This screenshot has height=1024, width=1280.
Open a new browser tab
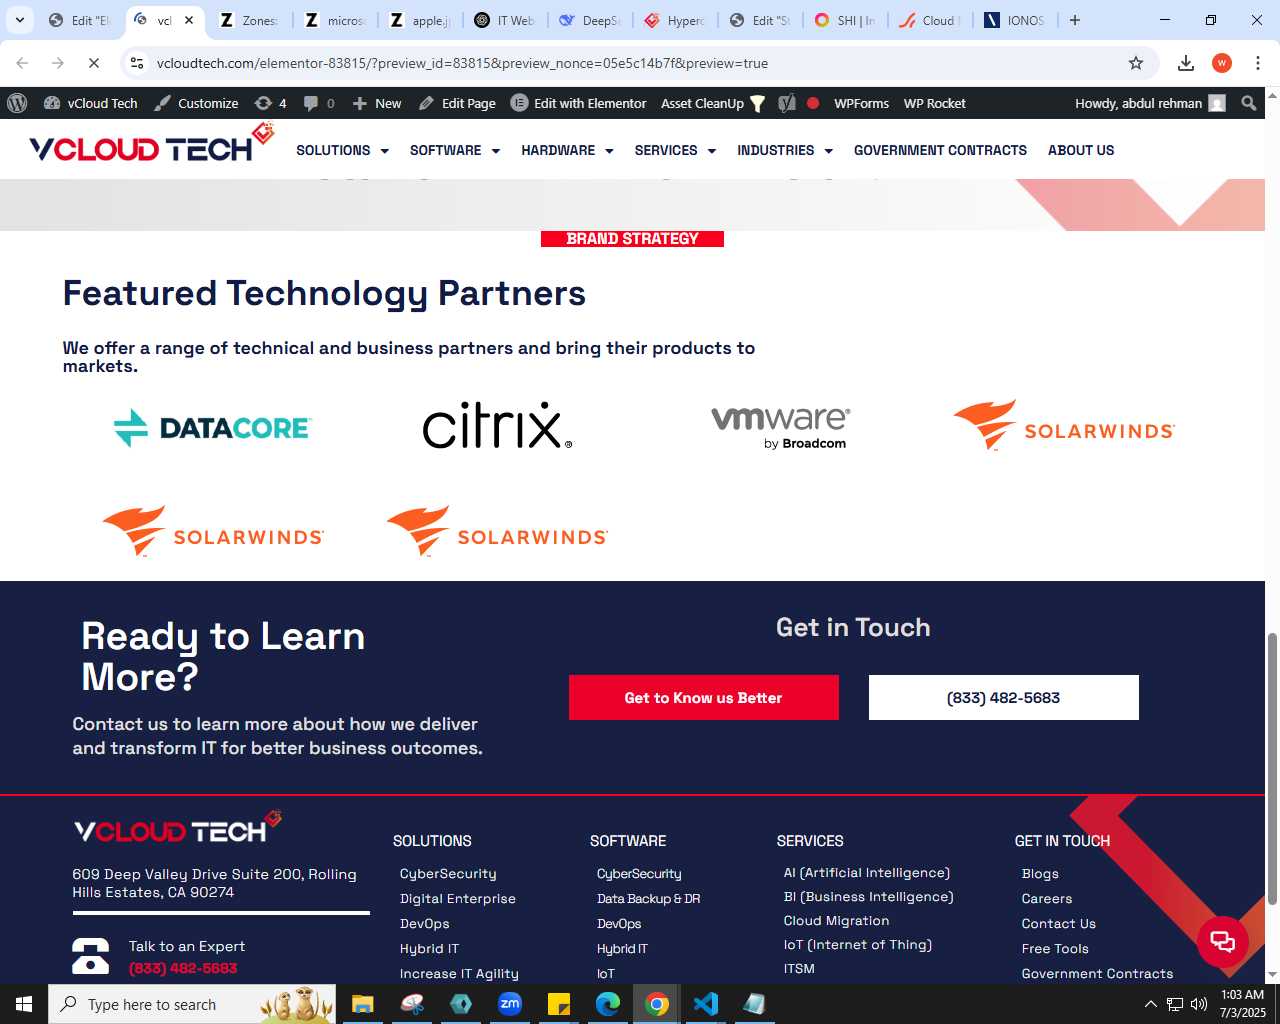pos(1075,20)
